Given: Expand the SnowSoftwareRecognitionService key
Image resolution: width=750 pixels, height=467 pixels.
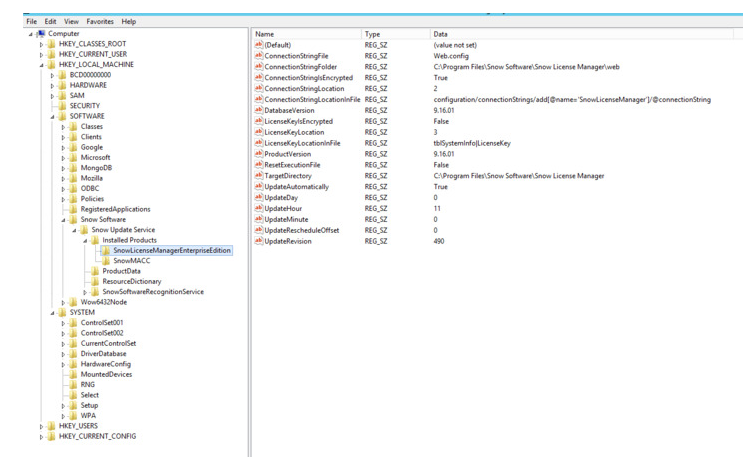Looking at the screenshot, I should (85, 292).
